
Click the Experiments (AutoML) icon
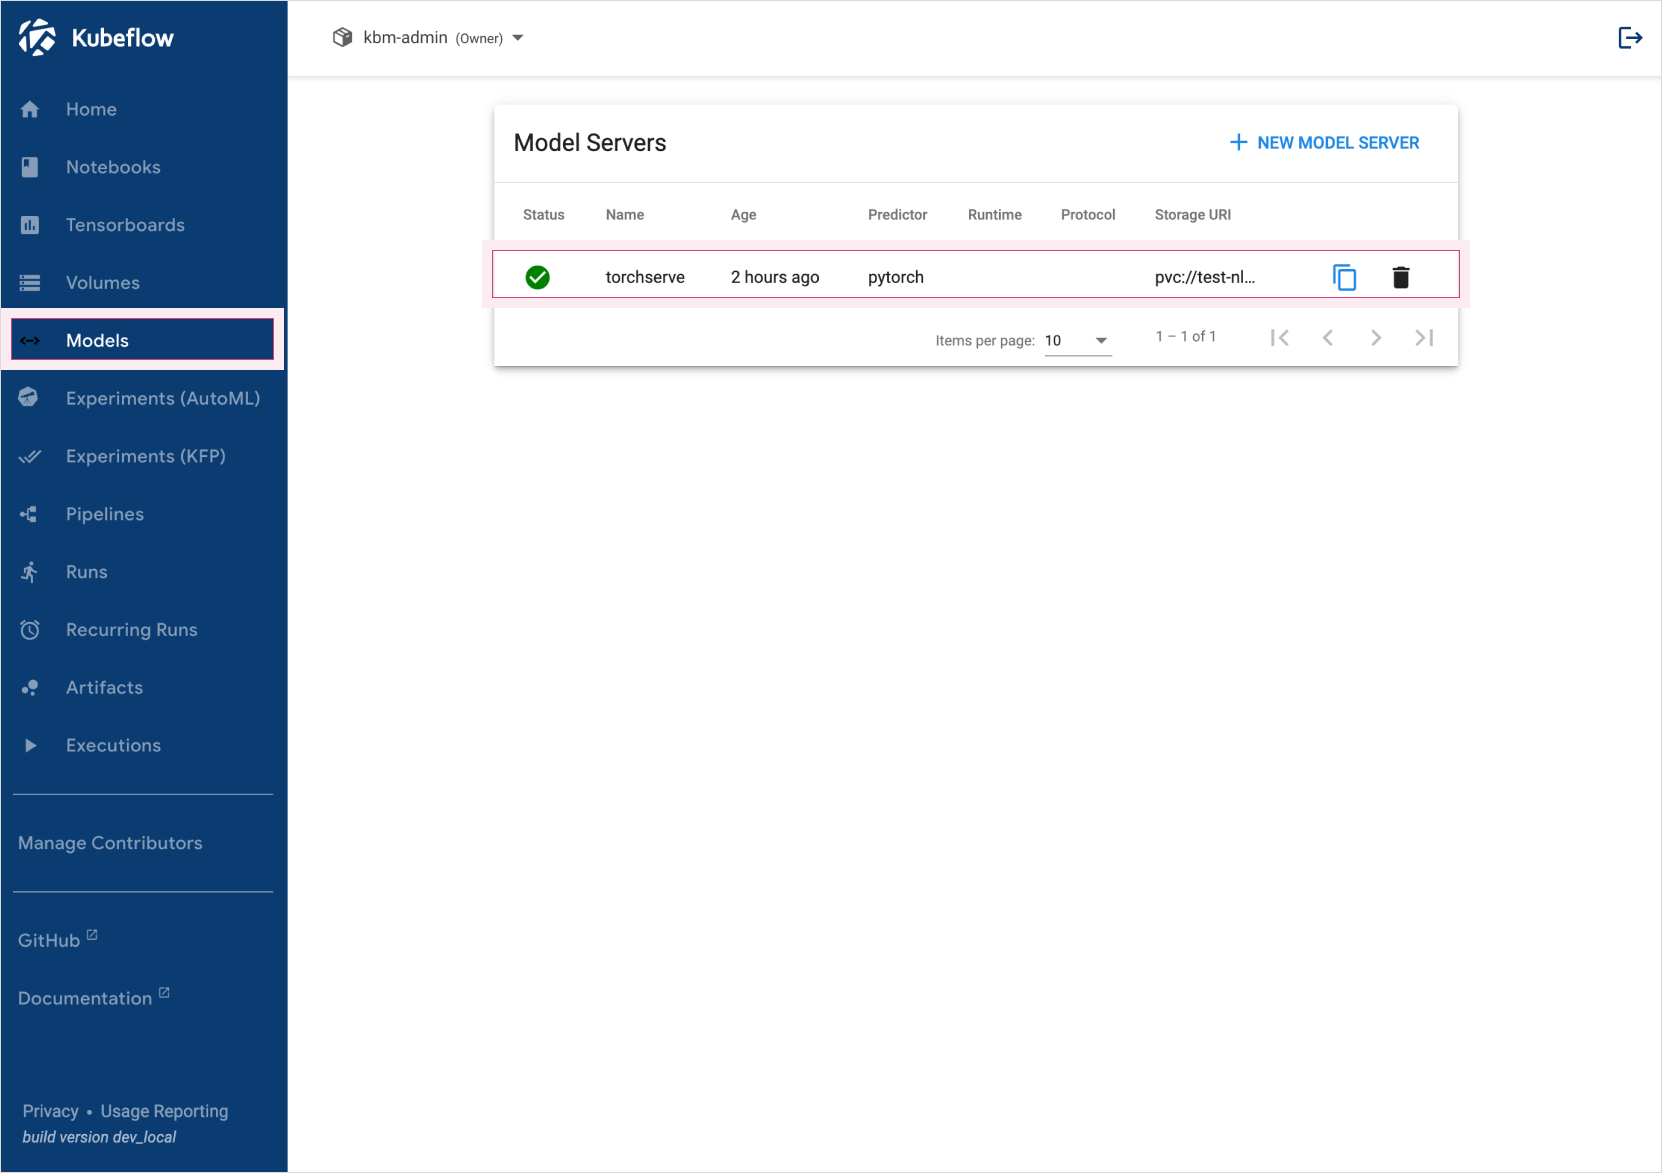[x=29, y=398]
